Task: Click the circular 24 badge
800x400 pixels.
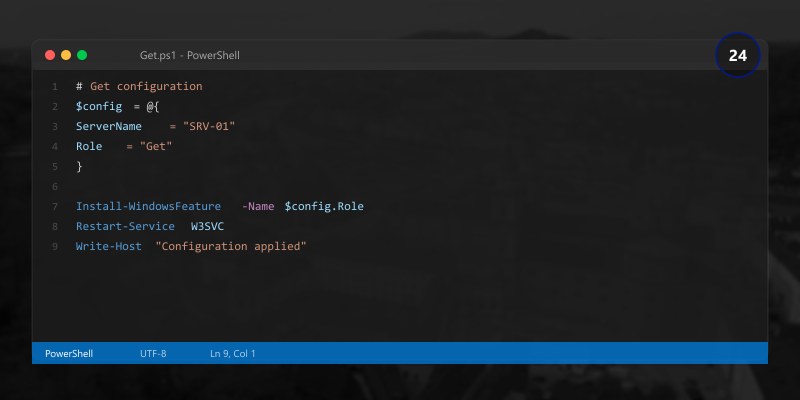Action: point(738,55)
